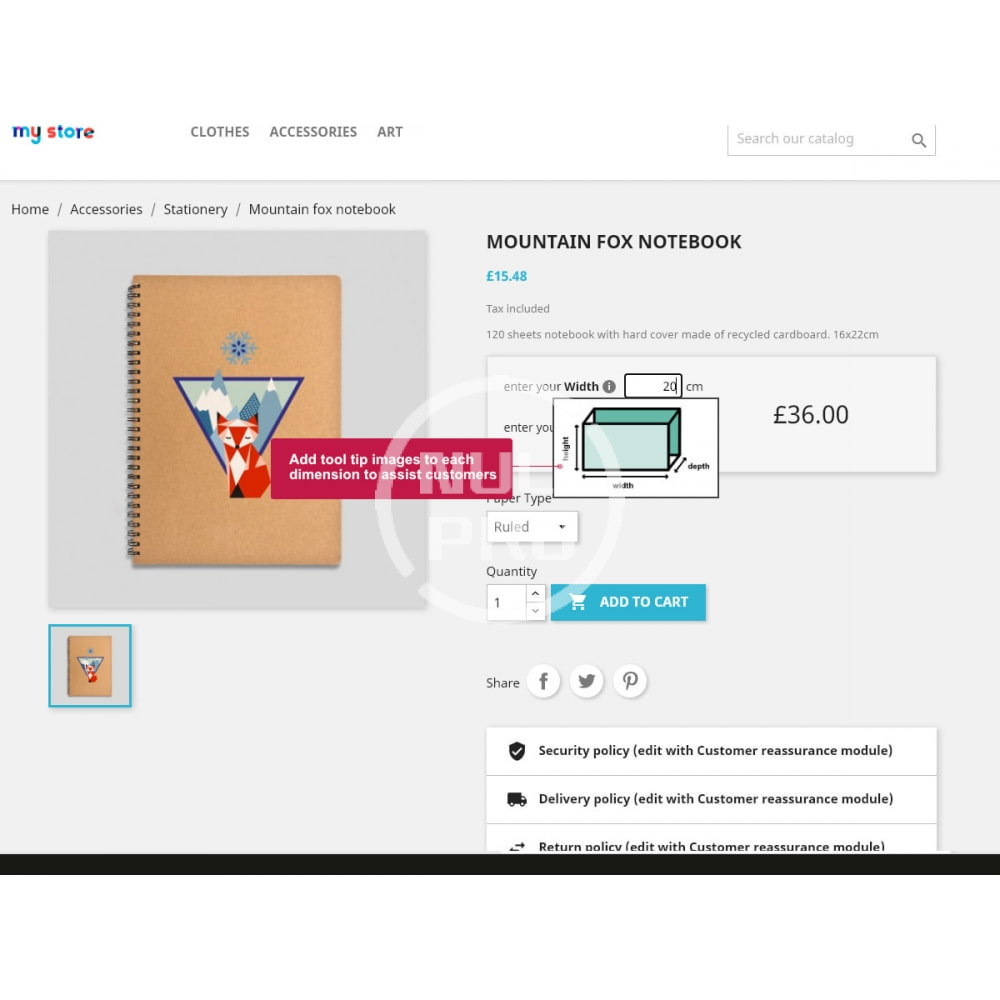Decrease quantity with the down arrow
The image size is (1000, 1000).
535,611
